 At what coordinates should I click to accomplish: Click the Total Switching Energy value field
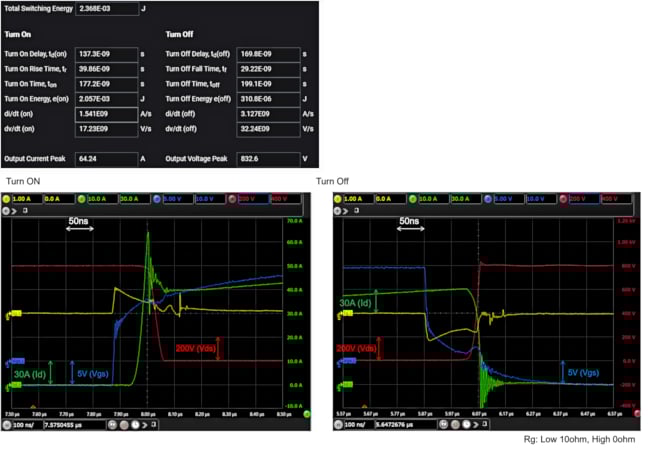[x=107, y=9]
